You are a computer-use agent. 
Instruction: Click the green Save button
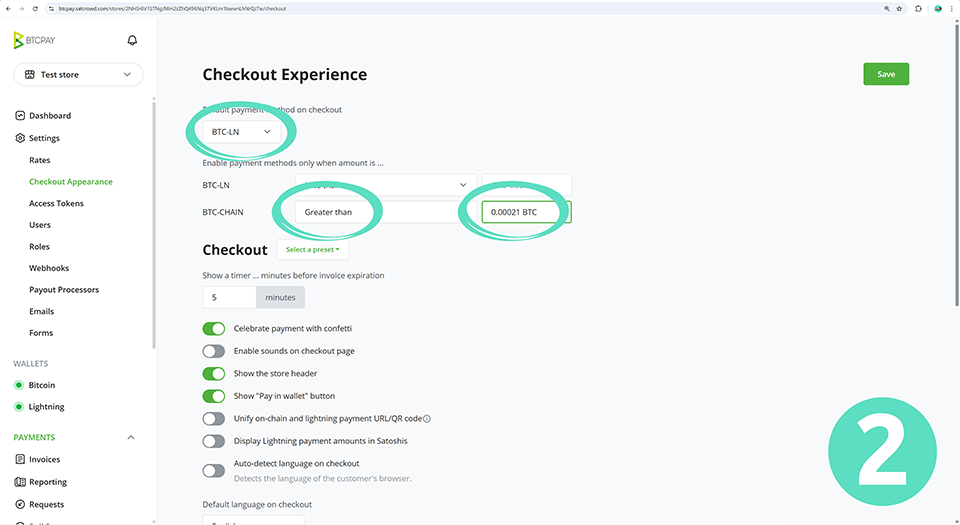[886, 74]
